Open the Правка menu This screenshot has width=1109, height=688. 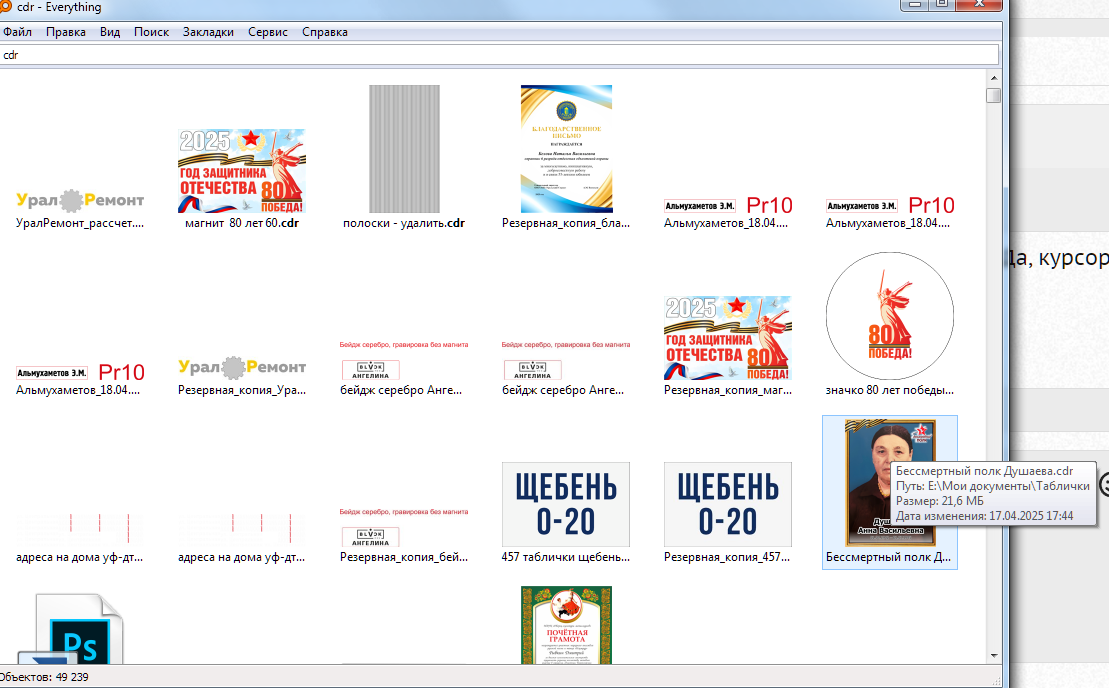coord(66,32)
